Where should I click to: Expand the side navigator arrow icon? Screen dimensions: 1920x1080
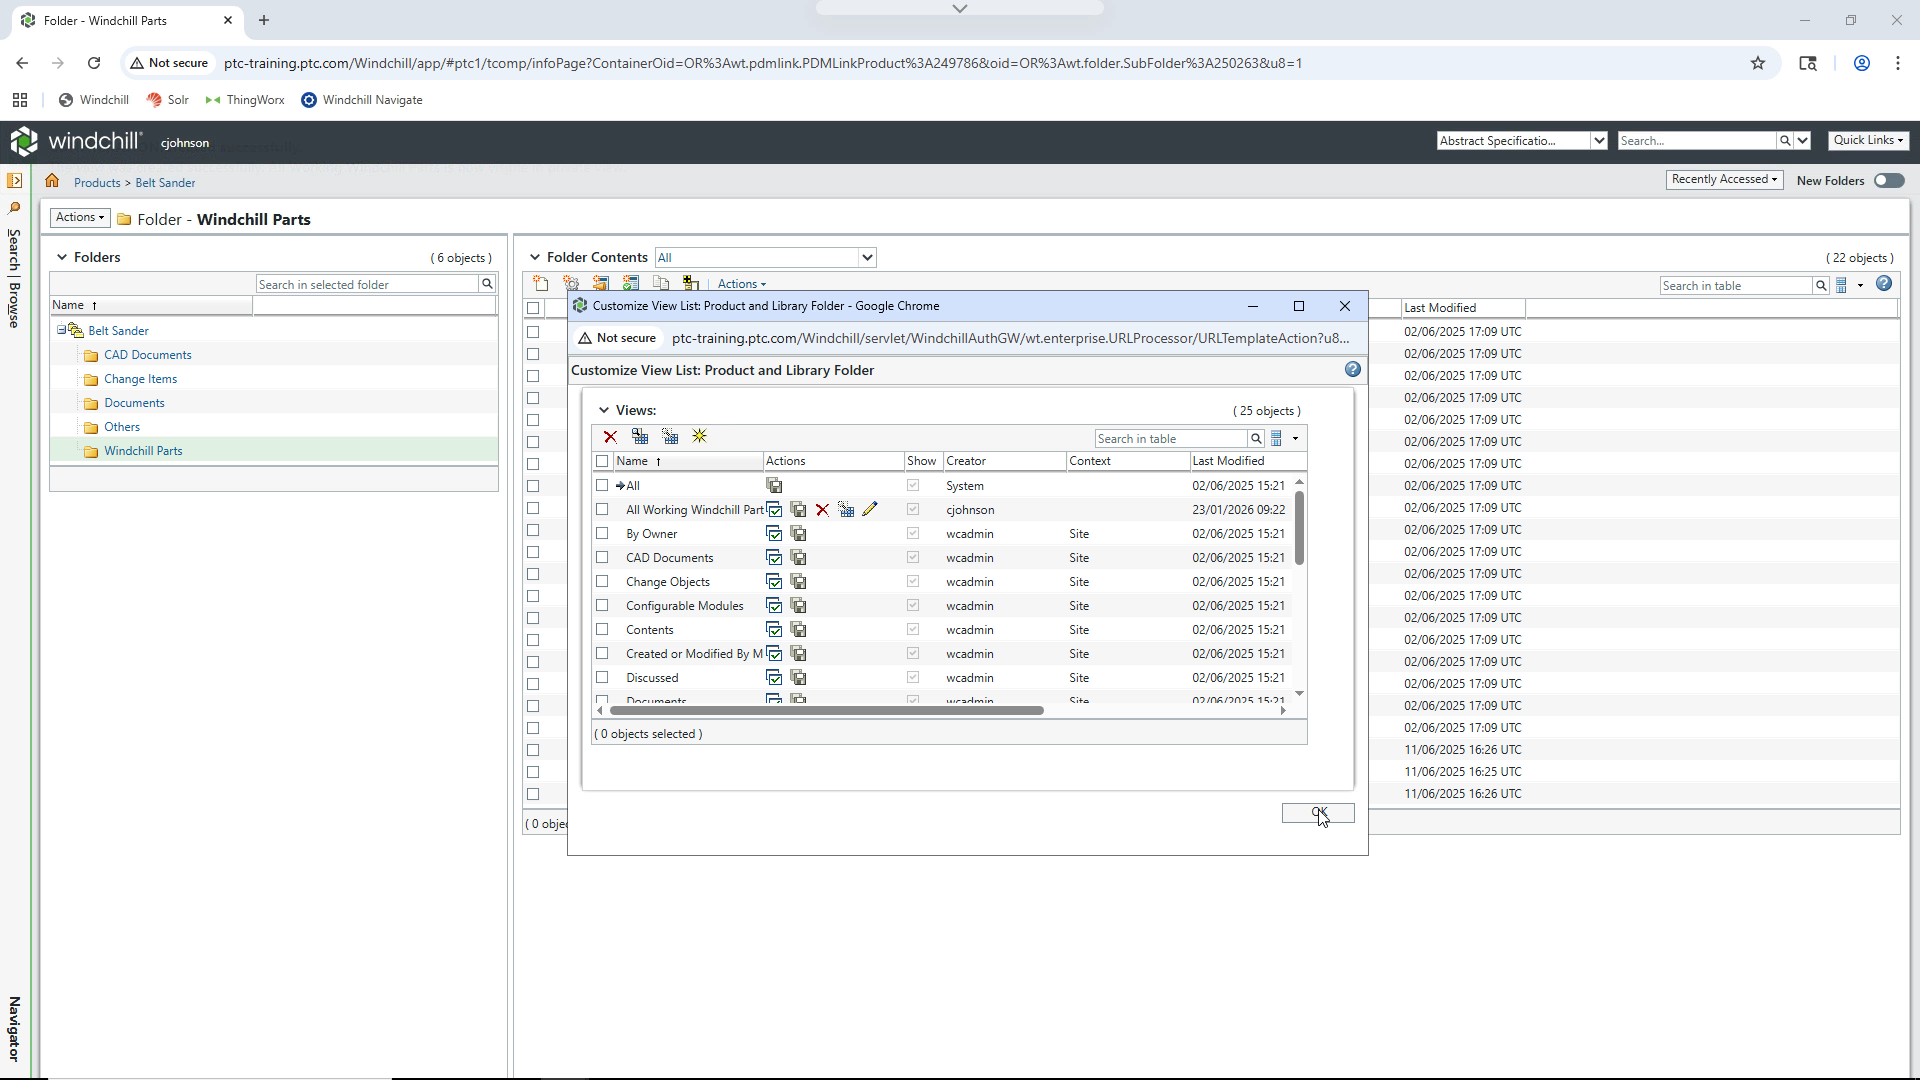pos(15,181)
